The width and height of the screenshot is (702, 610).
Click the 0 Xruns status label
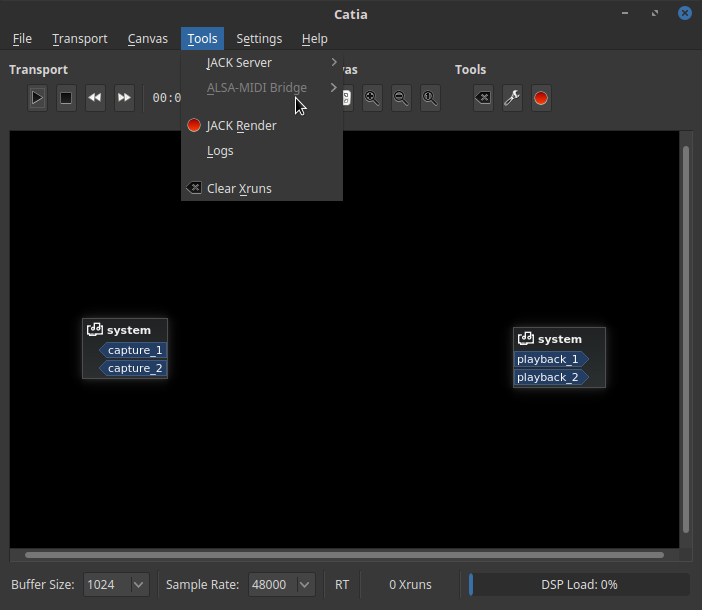(410, 584)
